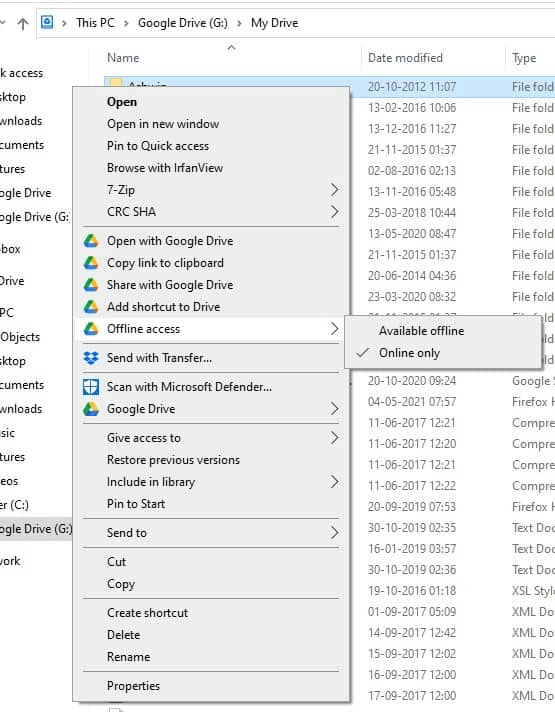Choose Open in new window
Screen dimensions: 555x712
point(163,124)
